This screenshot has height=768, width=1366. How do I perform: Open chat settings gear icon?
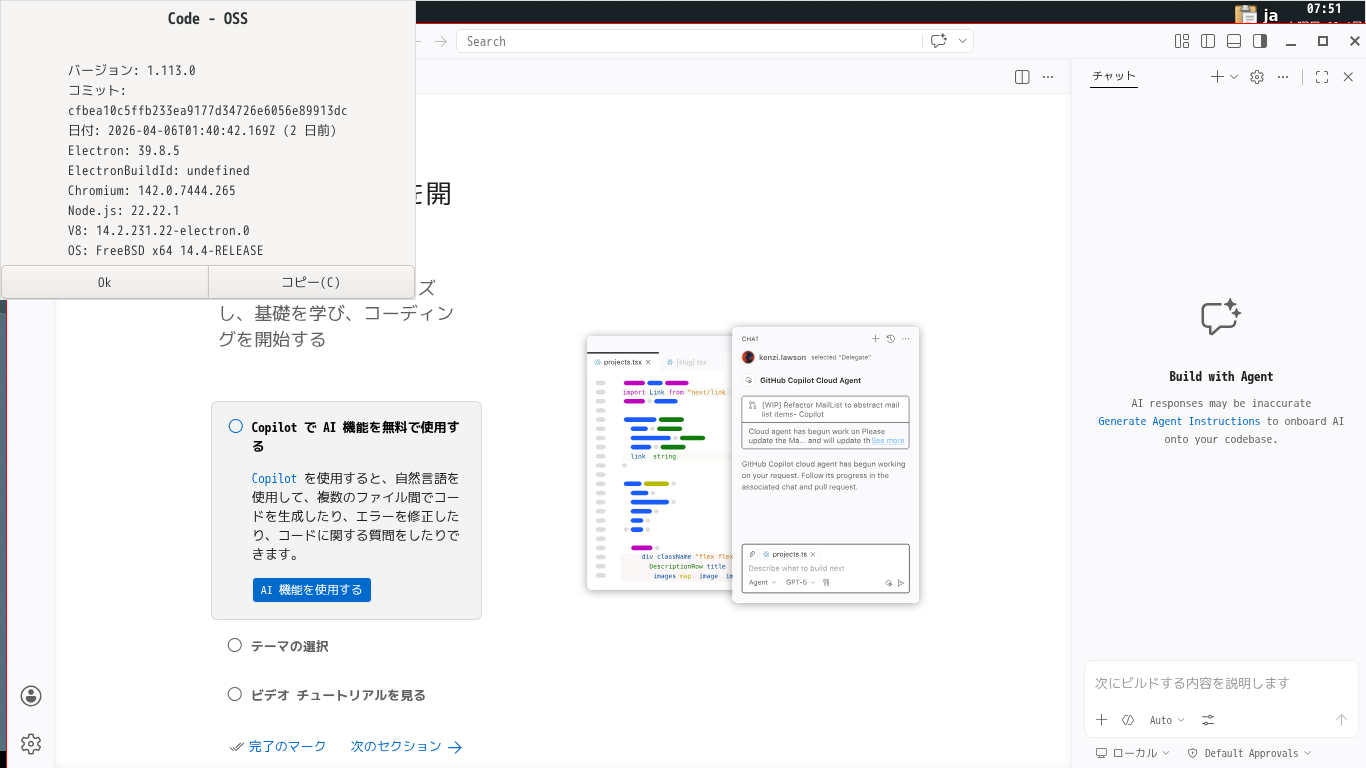[x=1257, y=77]
